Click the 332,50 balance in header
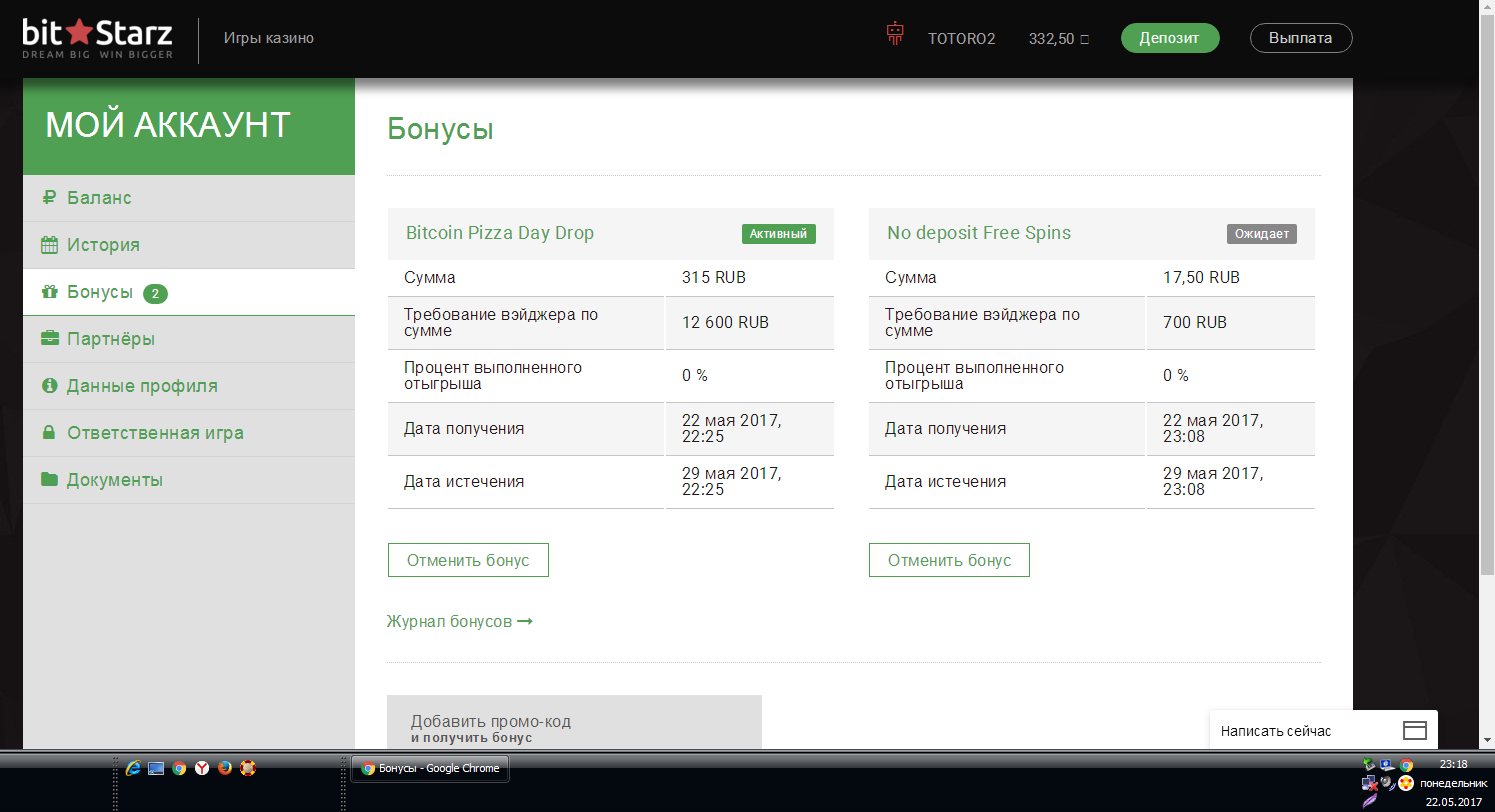1495x812 pixels. [x=1059, y=39]
